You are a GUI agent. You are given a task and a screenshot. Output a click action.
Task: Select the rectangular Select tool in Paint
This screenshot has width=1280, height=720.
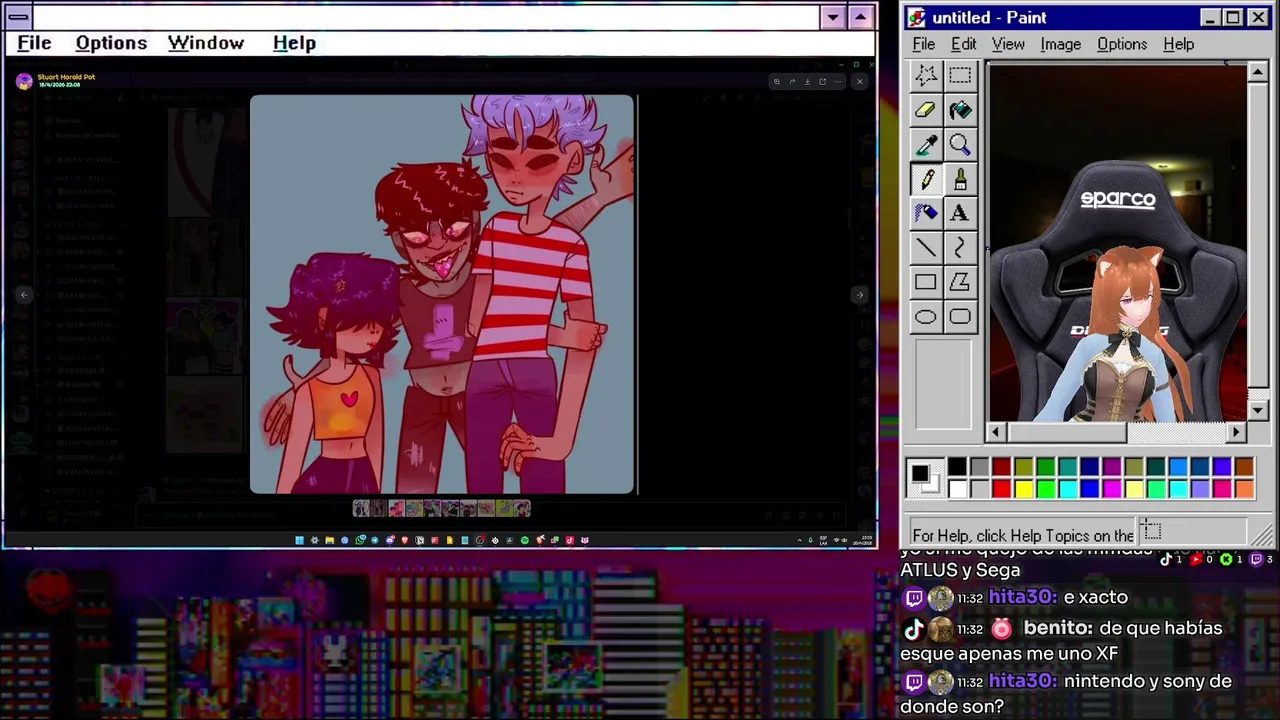click(960, 76)
